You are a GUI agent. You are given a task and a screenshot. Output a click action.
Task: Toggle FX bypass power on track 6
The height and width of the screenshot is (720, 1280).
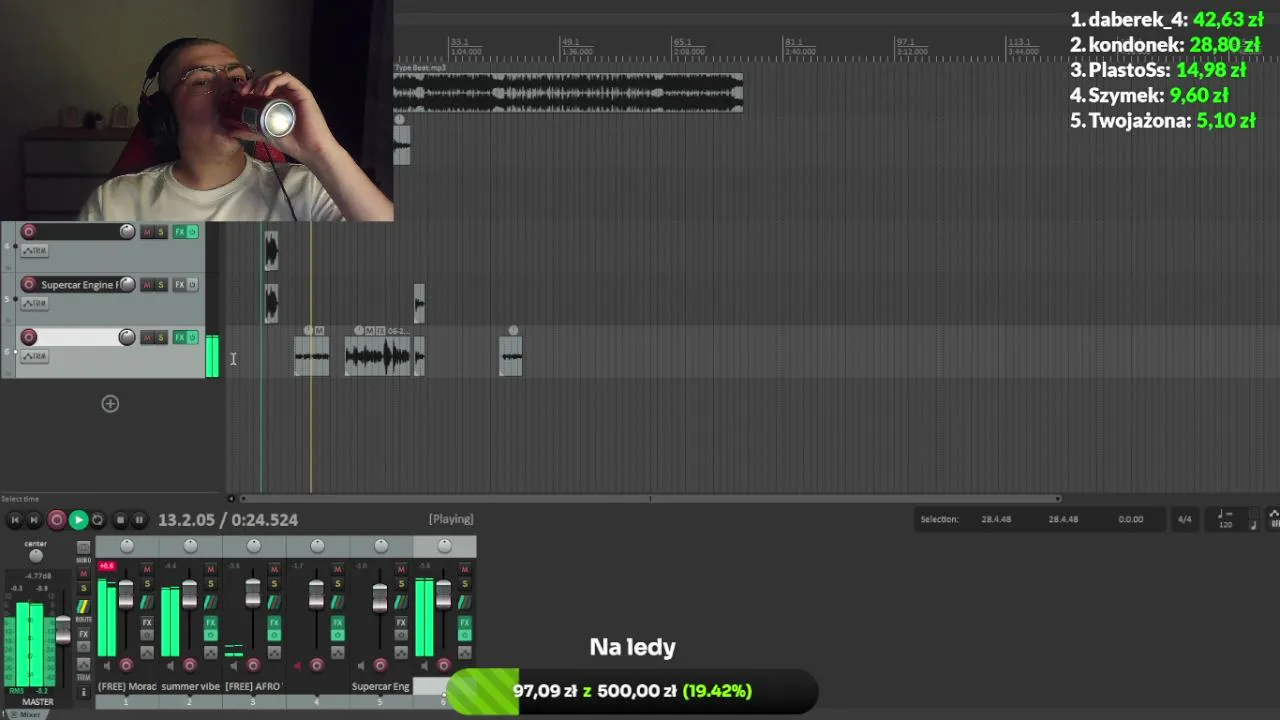pos(193,338)
